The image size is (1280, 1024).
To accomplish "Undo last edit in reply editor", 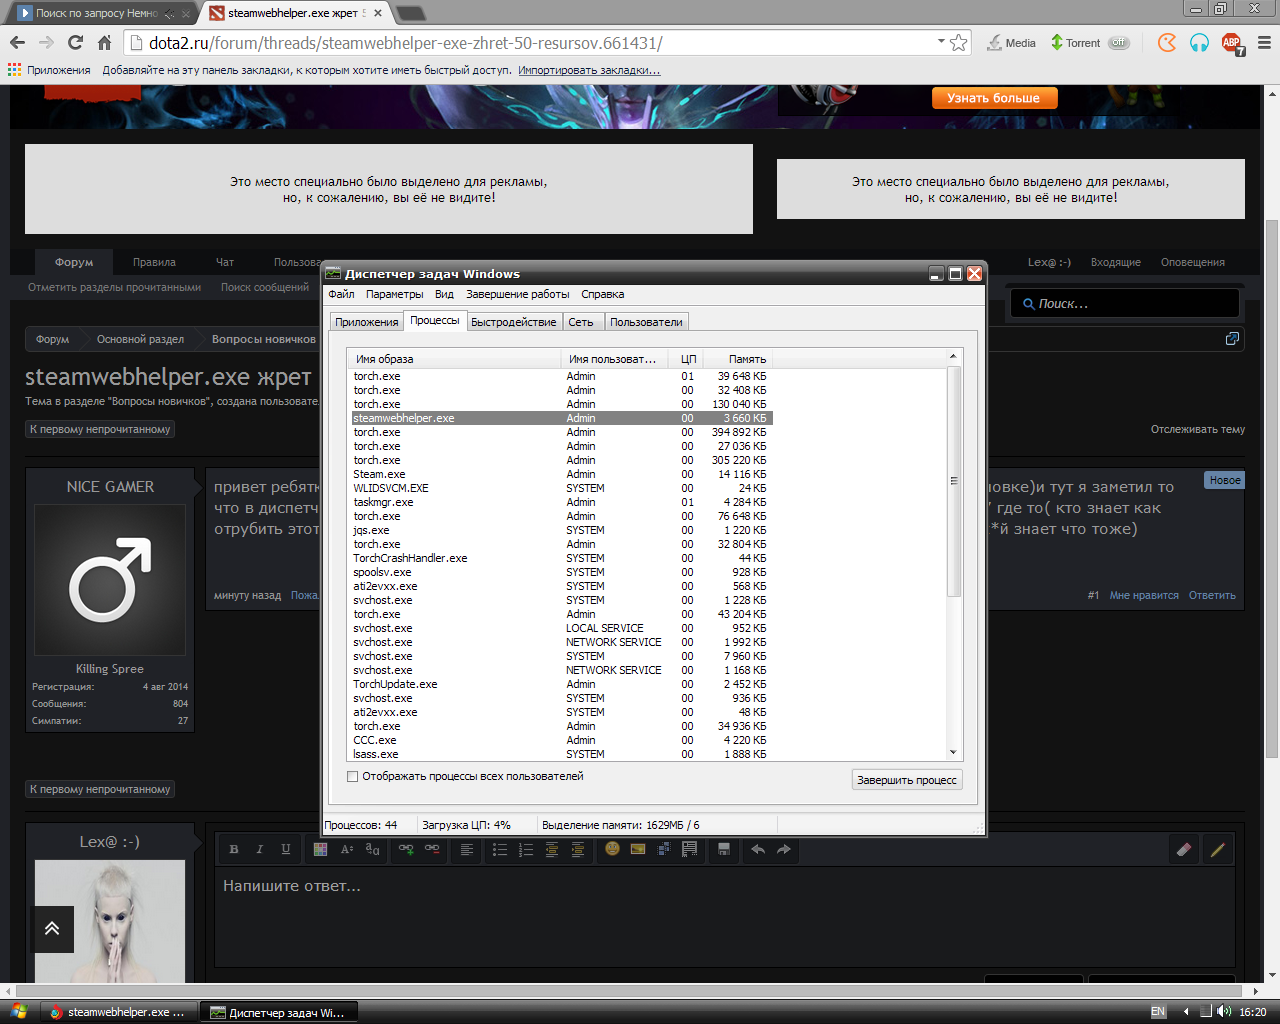I will [x=758, y=849].
